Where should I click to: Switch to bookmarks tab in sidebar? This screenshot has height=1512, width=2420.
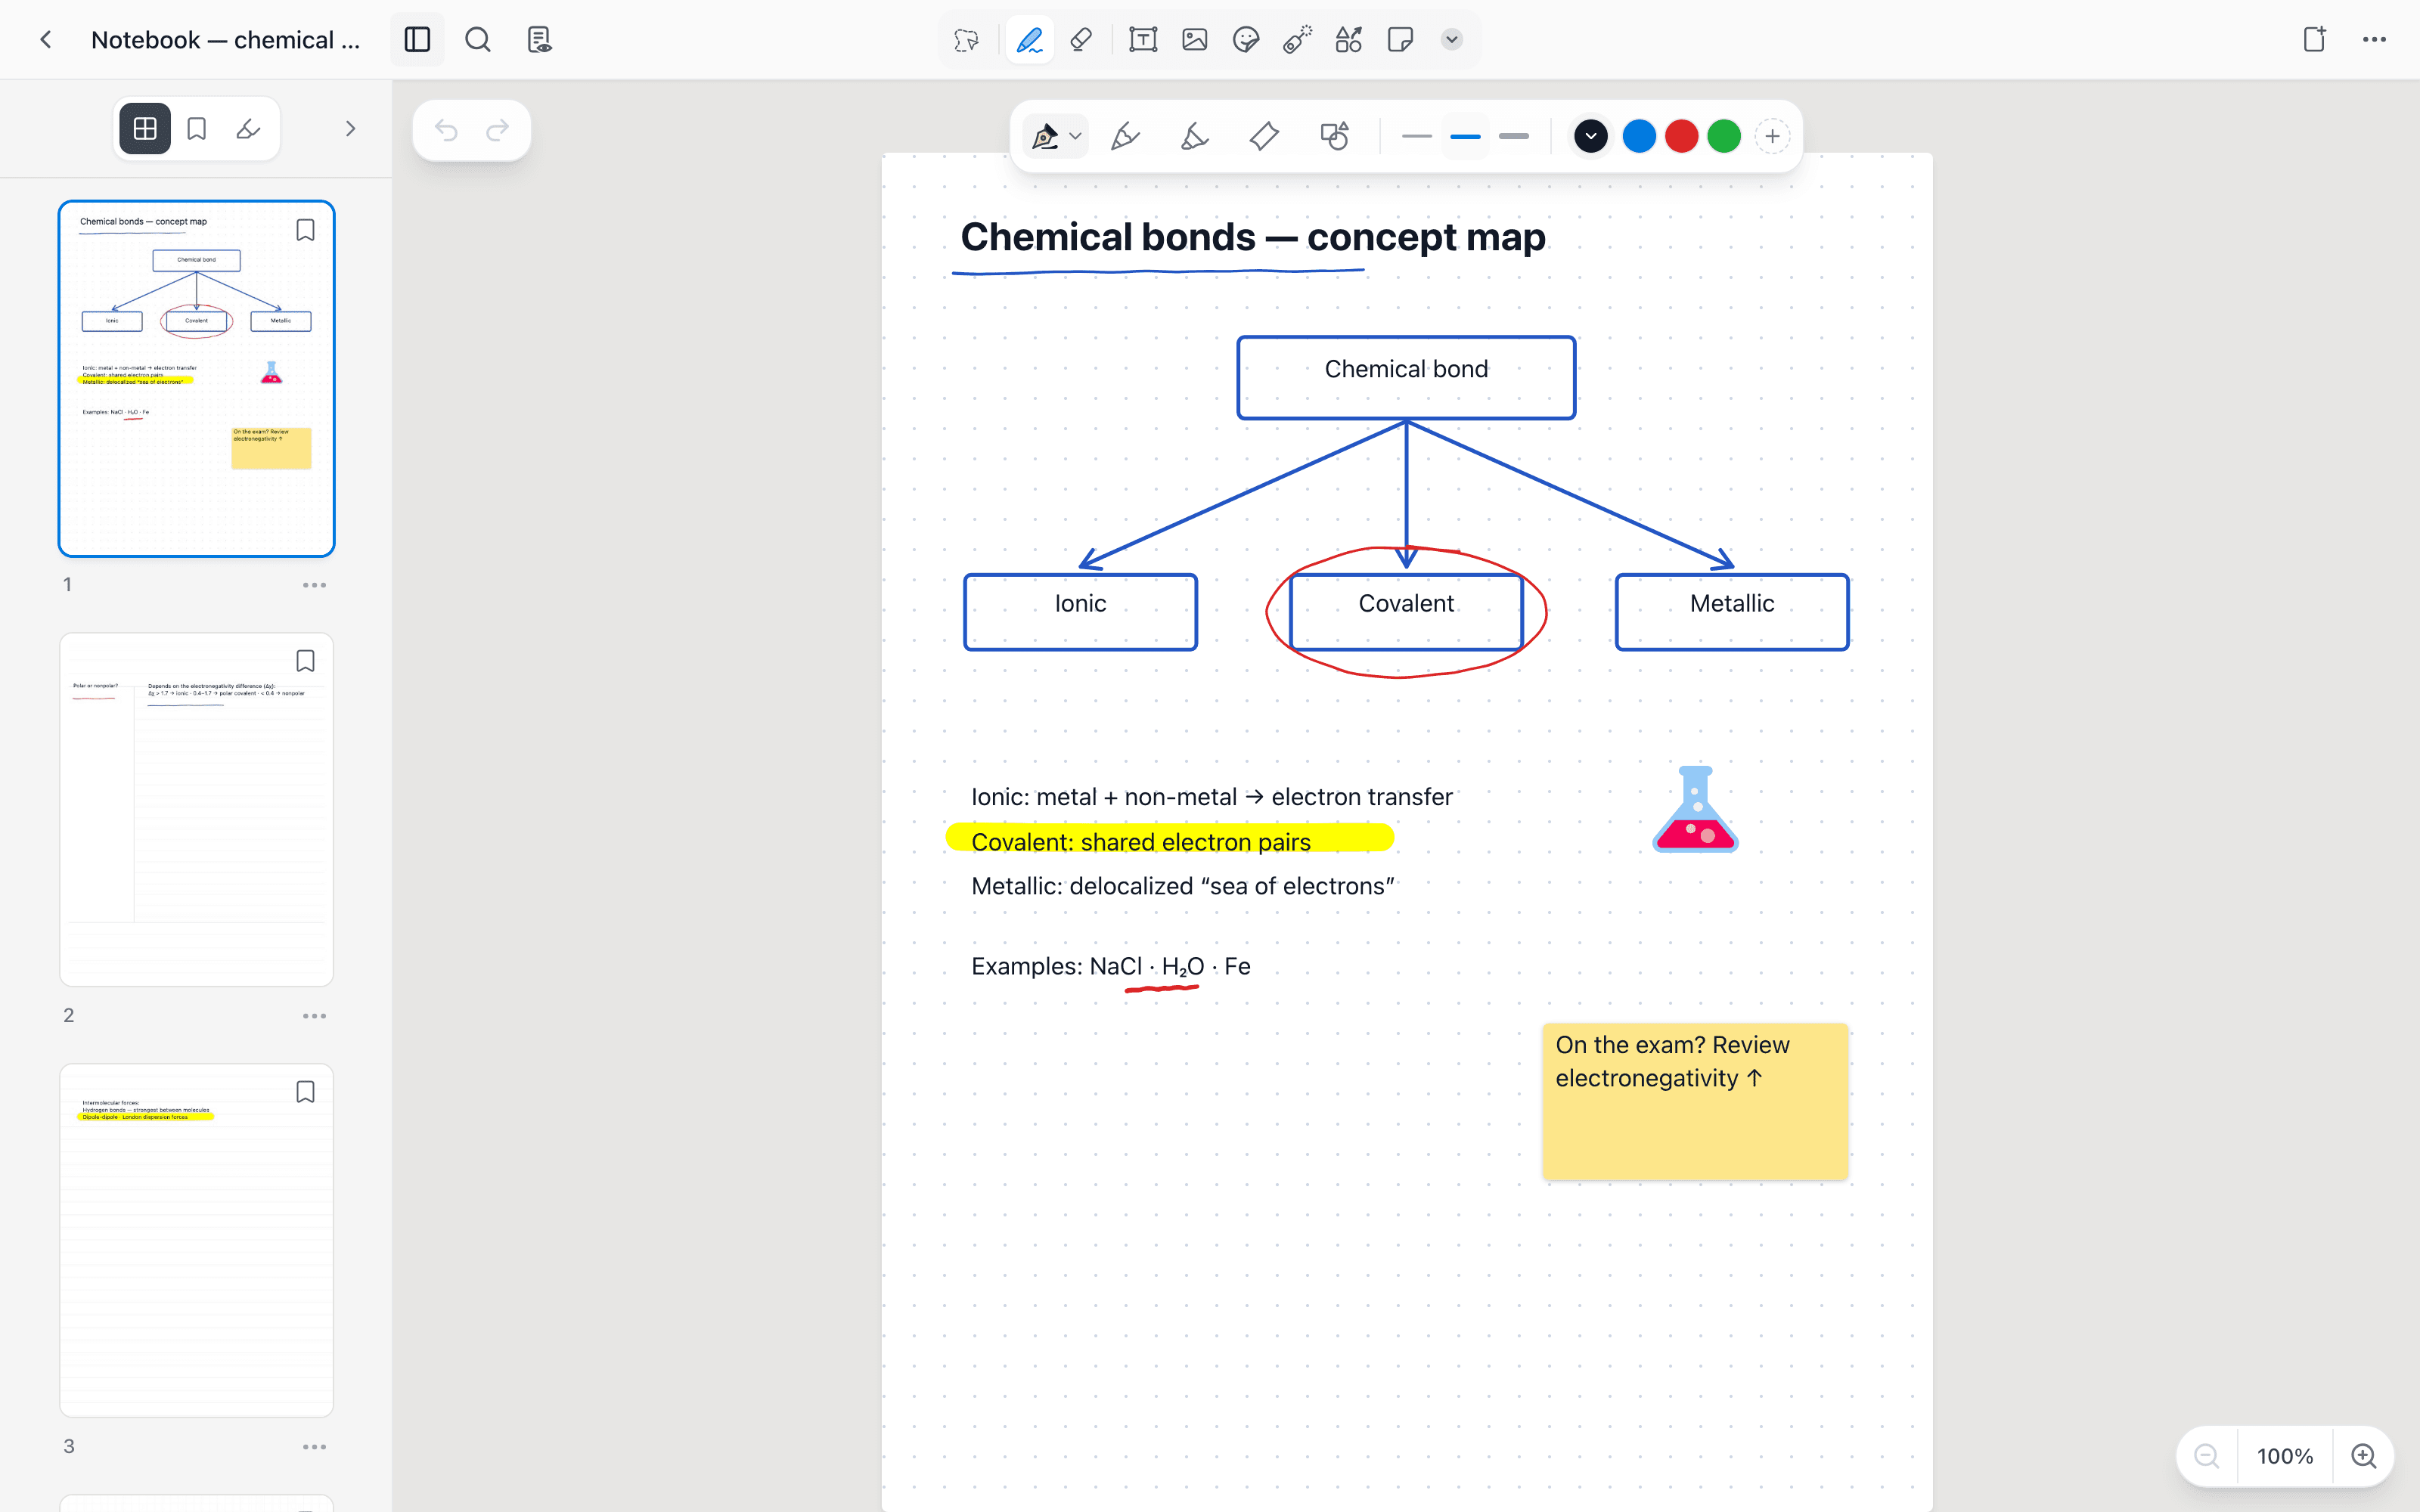click(x=197, y=129)
